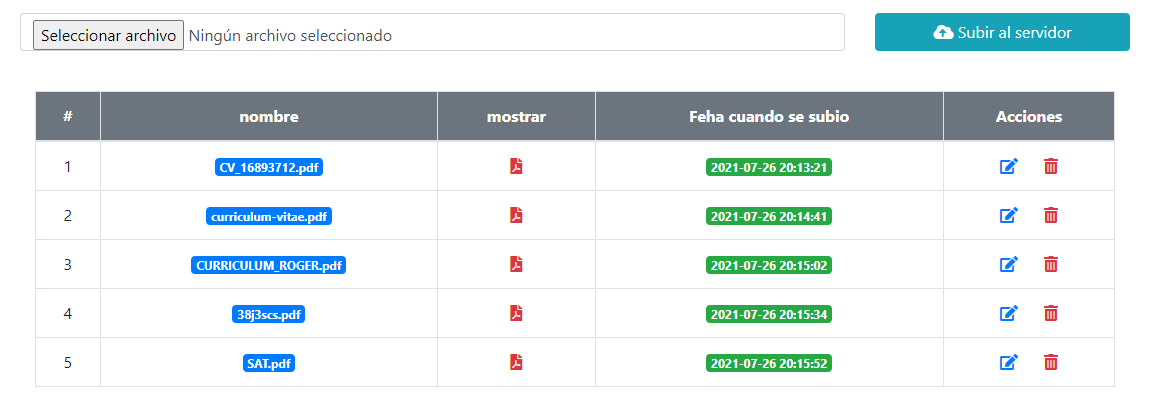Edit the 38j3scs.pdf row

point(1009,314)
